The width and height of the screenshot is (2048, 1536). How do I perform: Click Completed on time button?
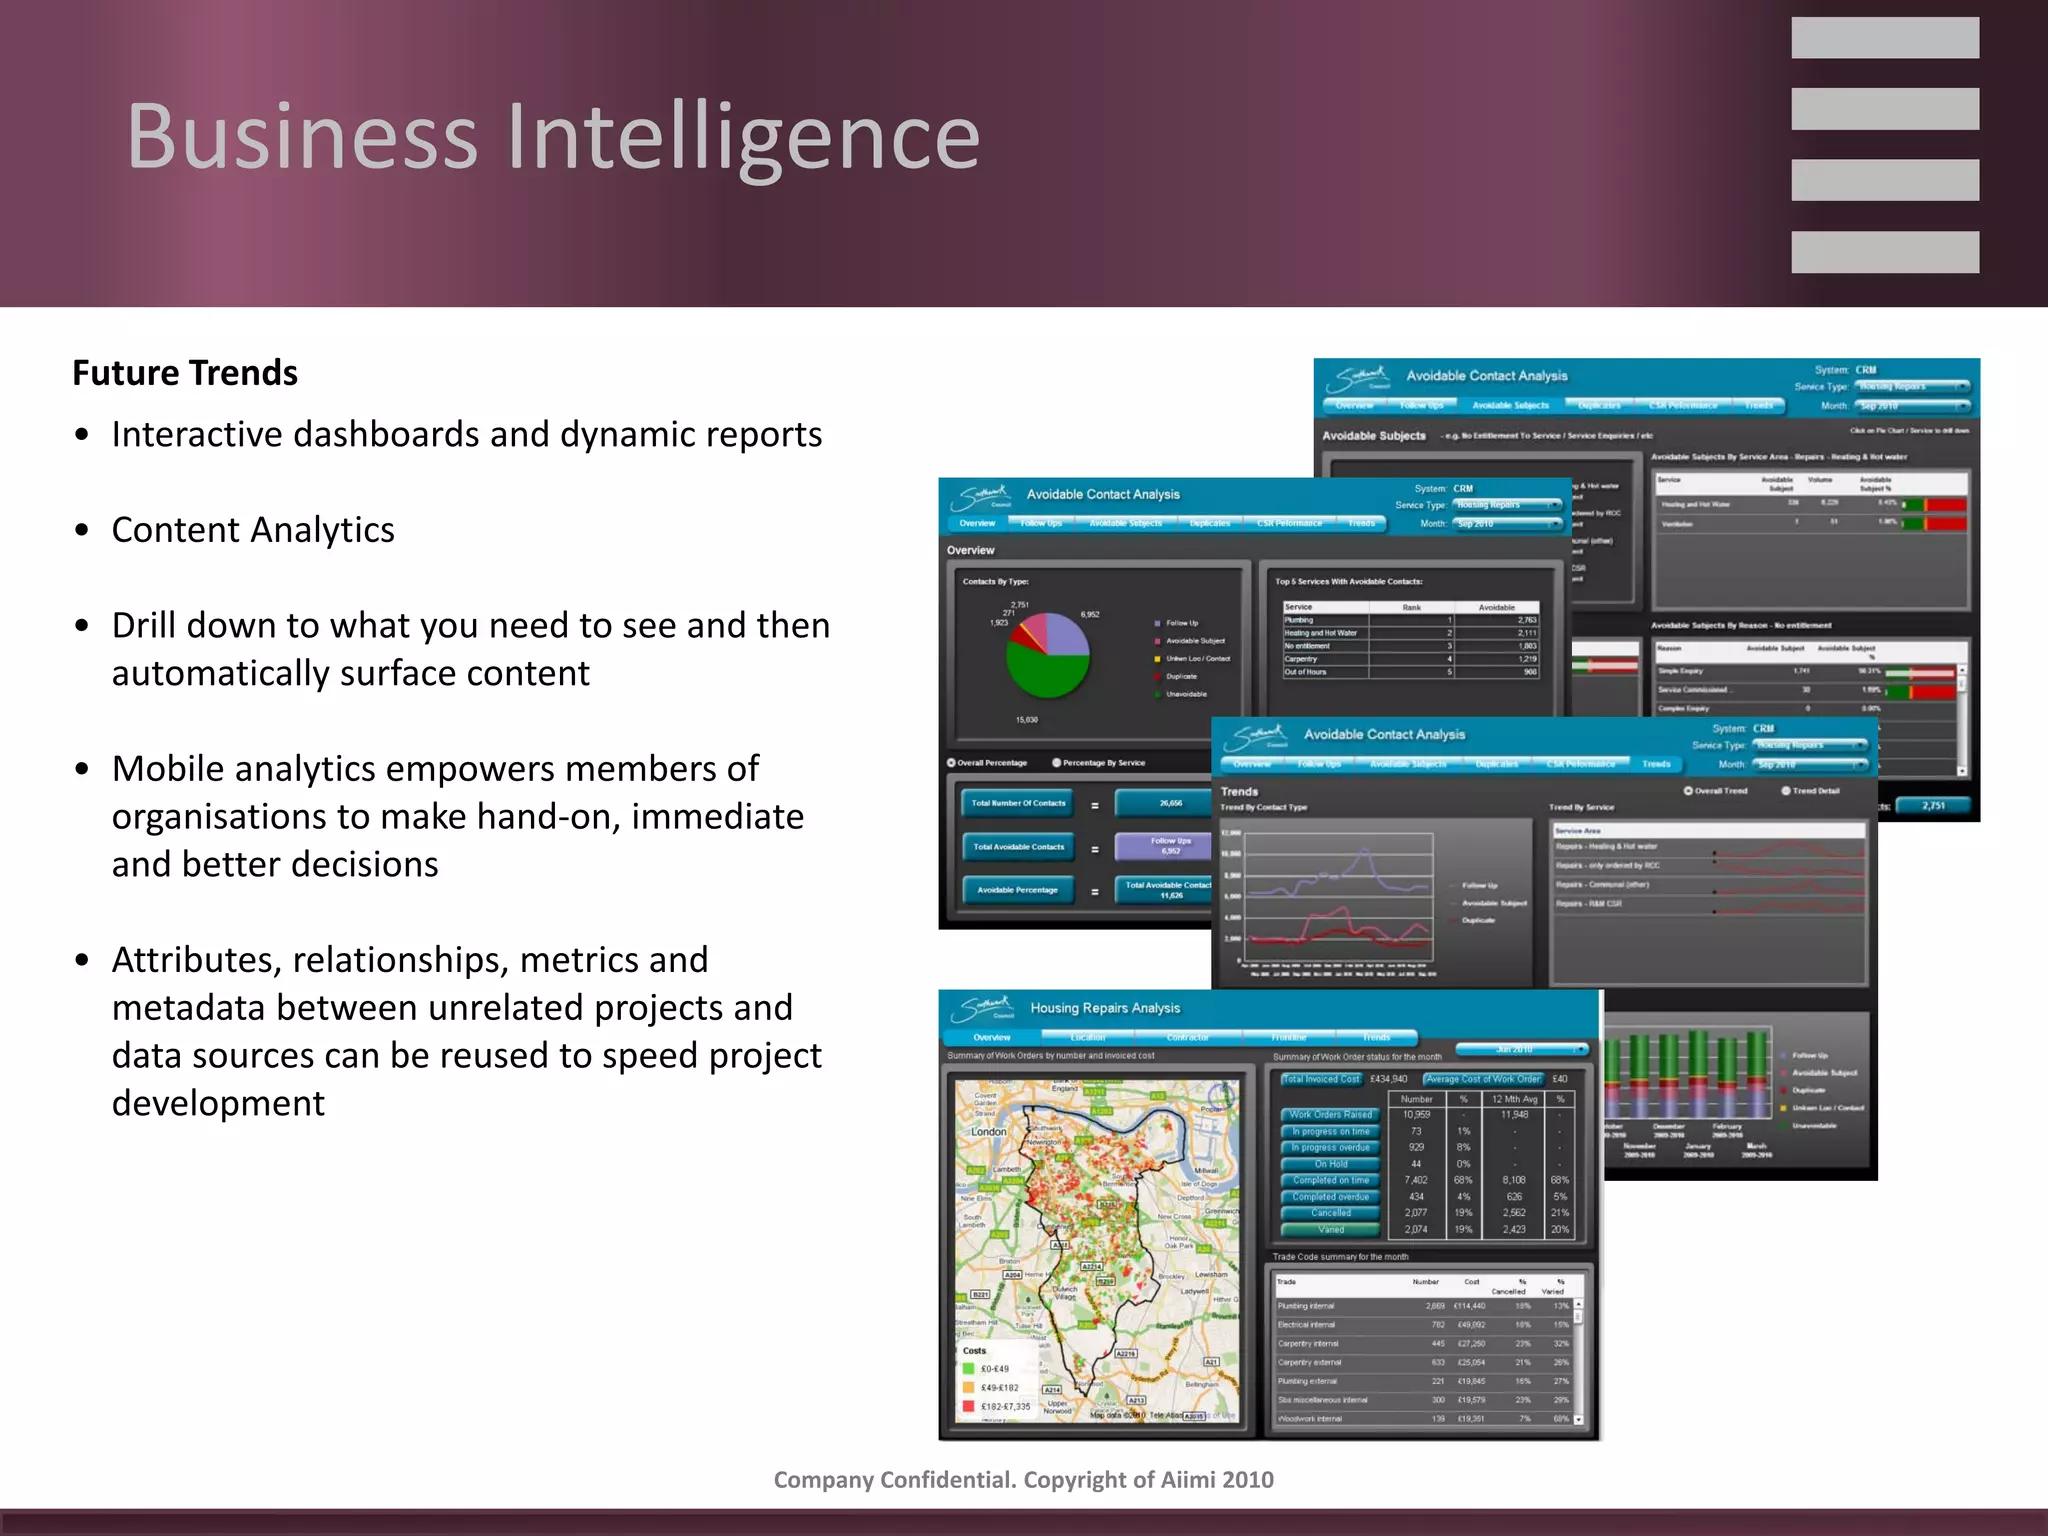coord(1330,1180)
